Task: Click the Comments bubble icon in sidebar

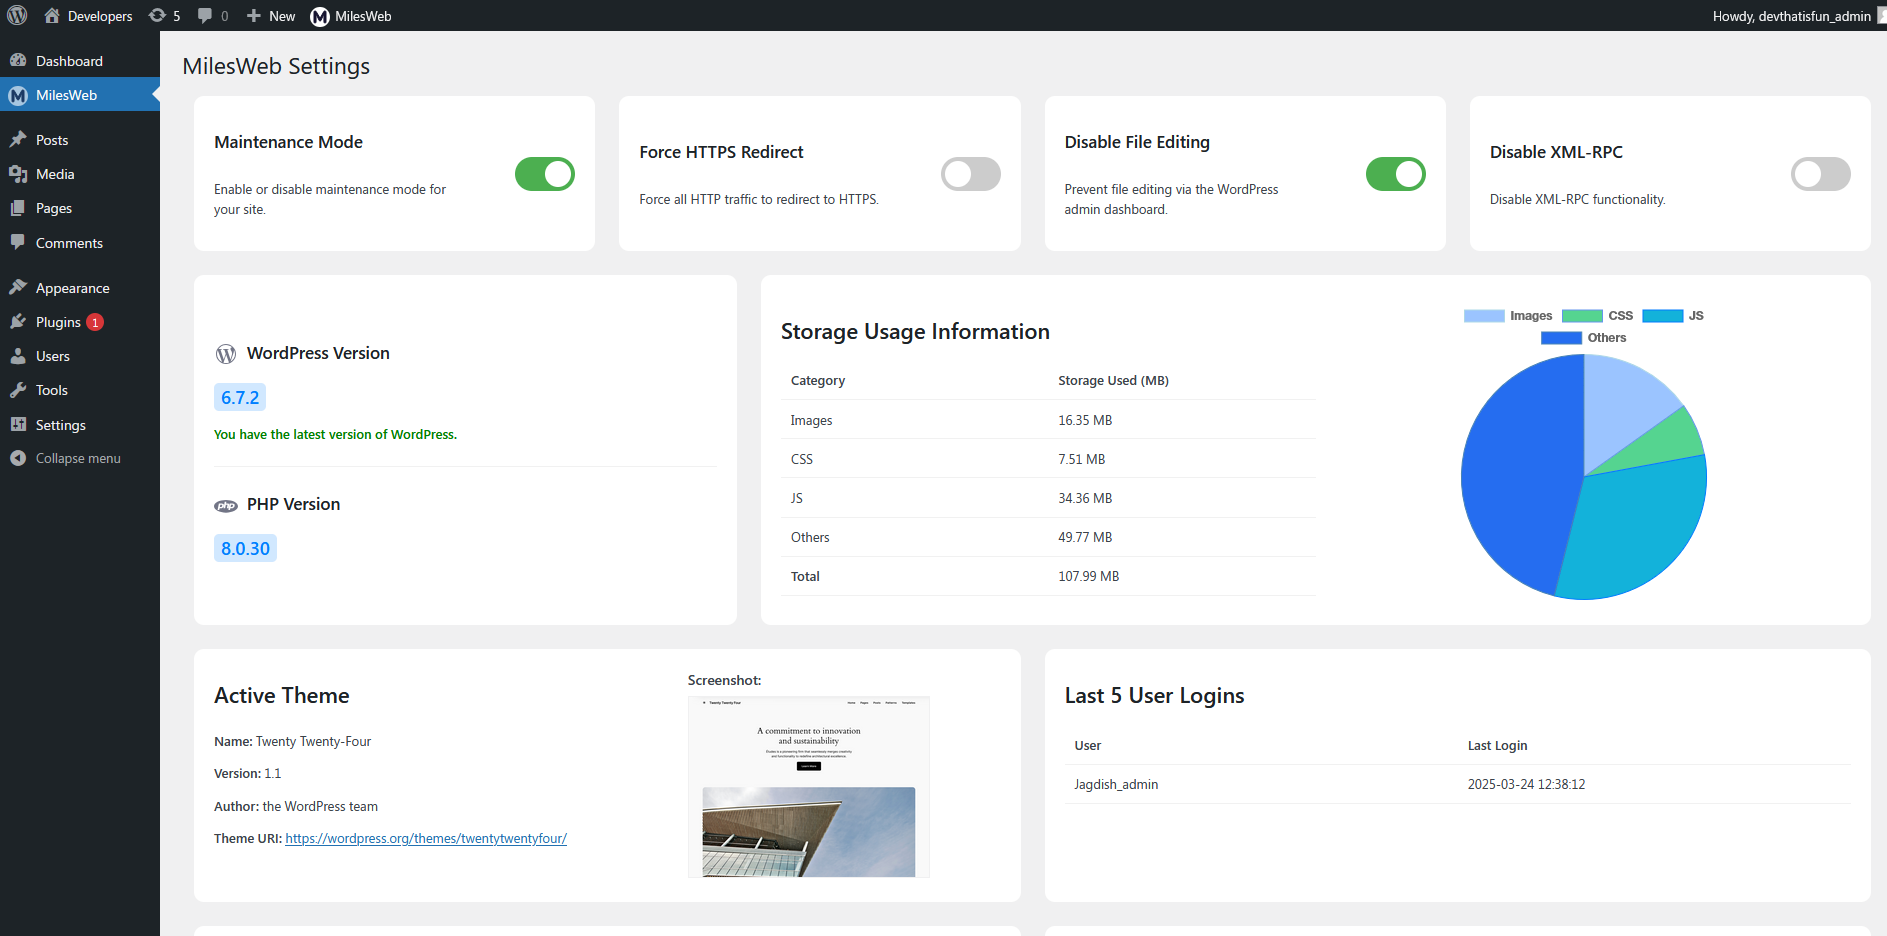Action: (x=18, y=243)
